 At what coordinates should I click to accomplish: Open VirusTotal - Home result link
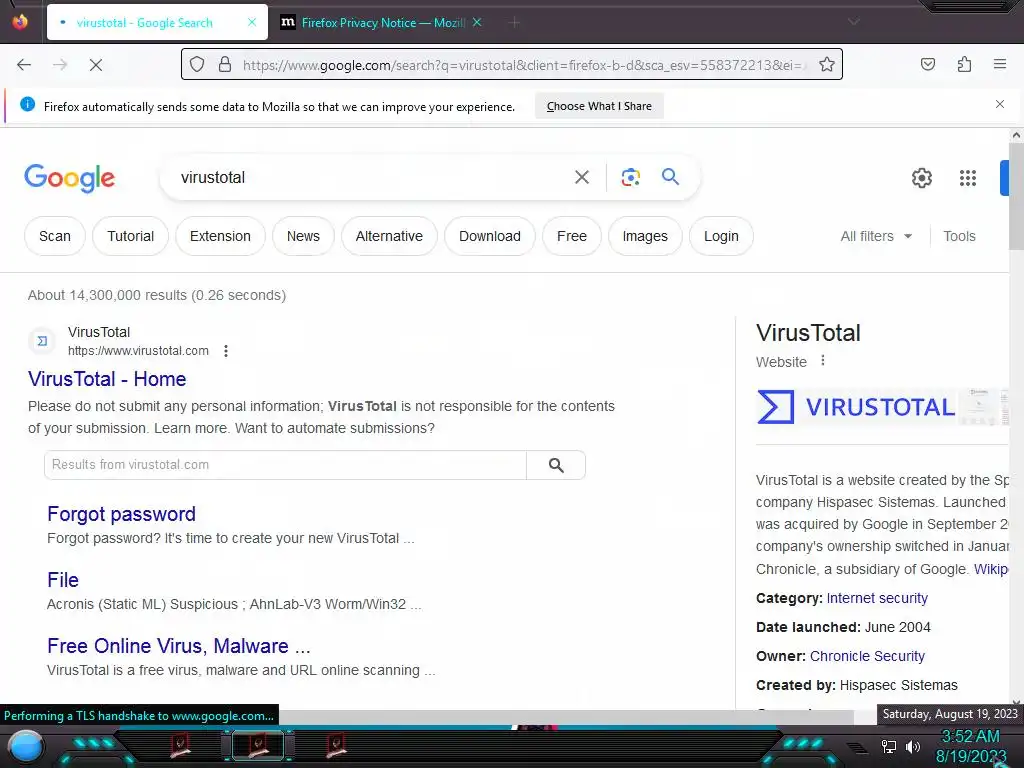[107, 379]
